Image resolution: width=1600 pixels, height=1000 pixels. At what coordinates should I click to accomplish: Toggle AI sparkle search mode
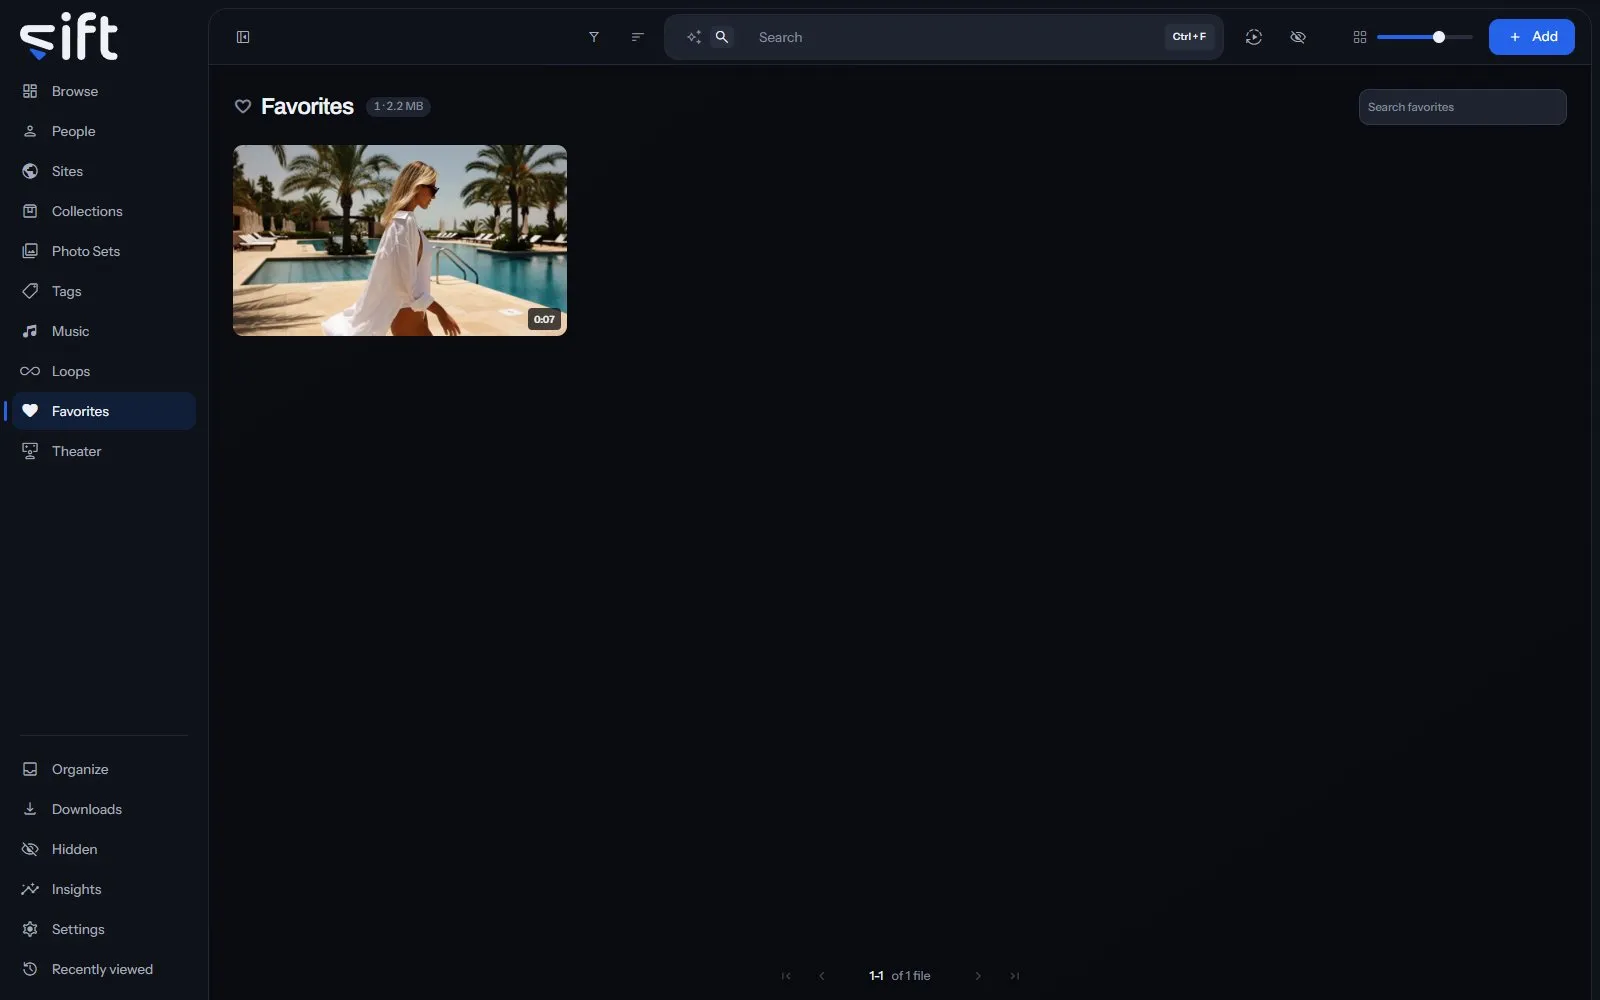point(694,37)
